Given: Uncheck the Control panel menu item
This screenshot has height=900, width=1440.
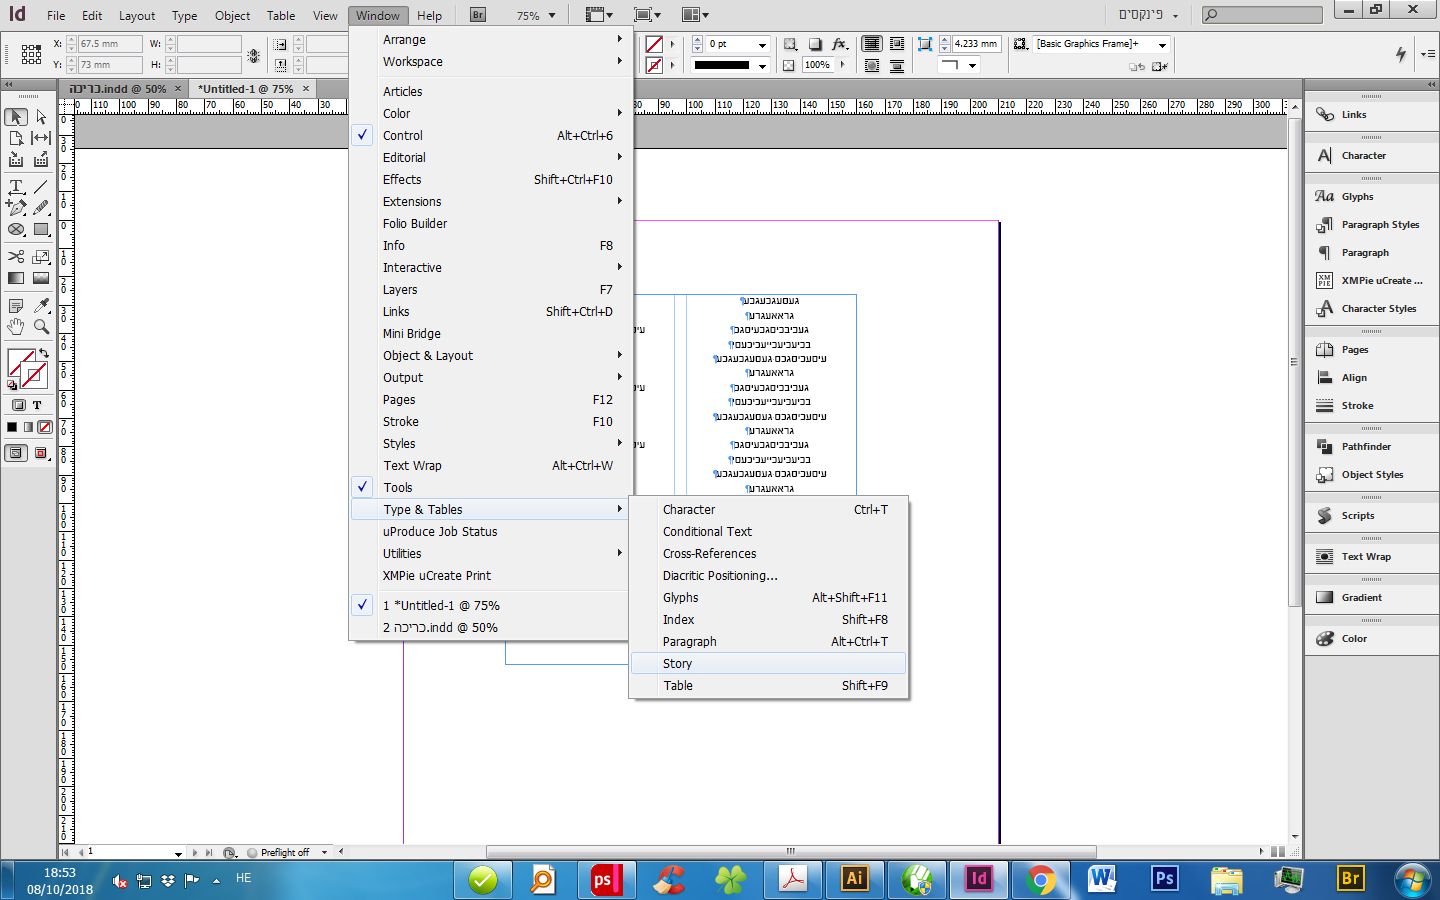Looking at the screenshot, I should (403, 136).
